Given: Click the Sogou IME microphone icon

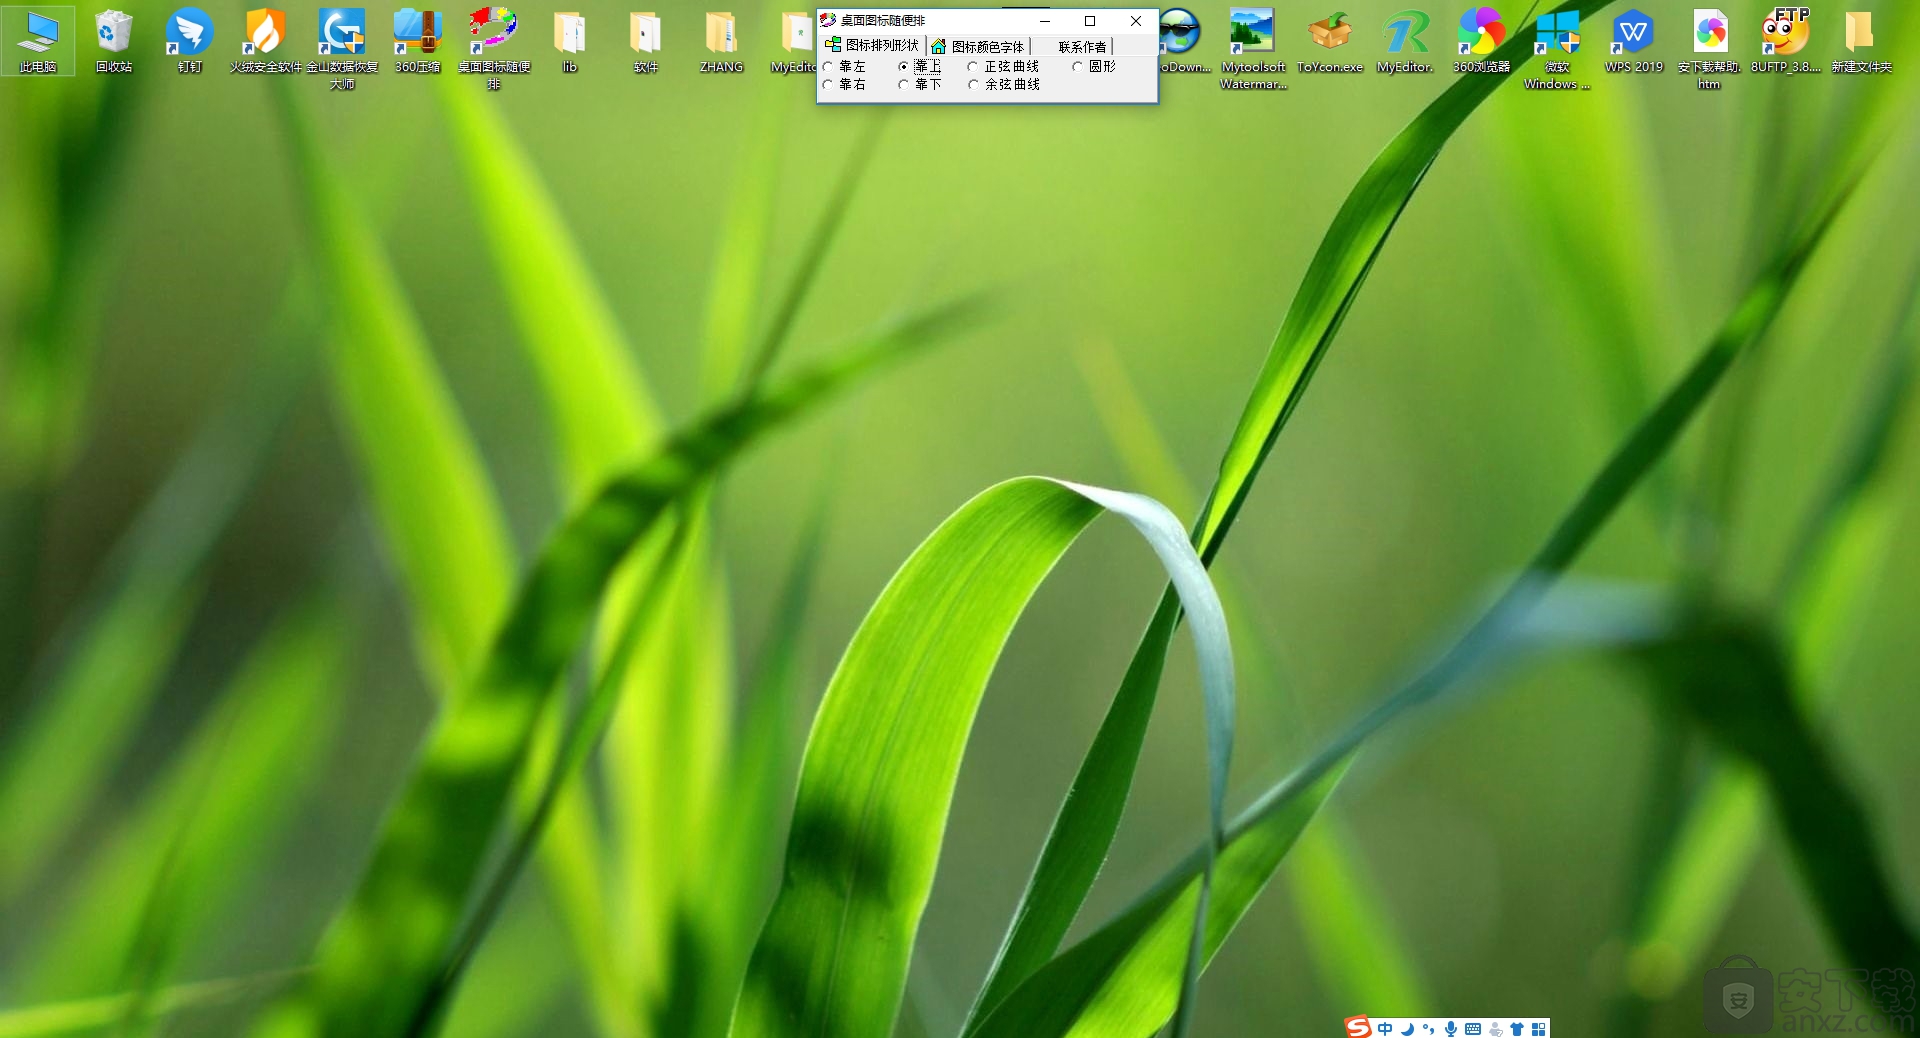Looking at the screenshot, I should [1450, 1028].
